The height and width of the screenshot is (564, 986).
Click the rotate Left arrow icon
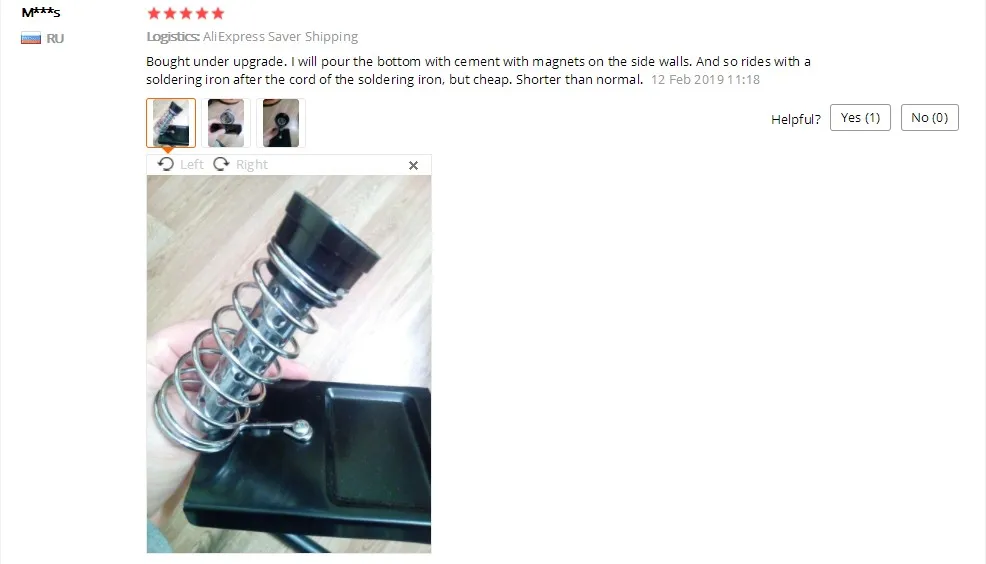coord(166,164)
